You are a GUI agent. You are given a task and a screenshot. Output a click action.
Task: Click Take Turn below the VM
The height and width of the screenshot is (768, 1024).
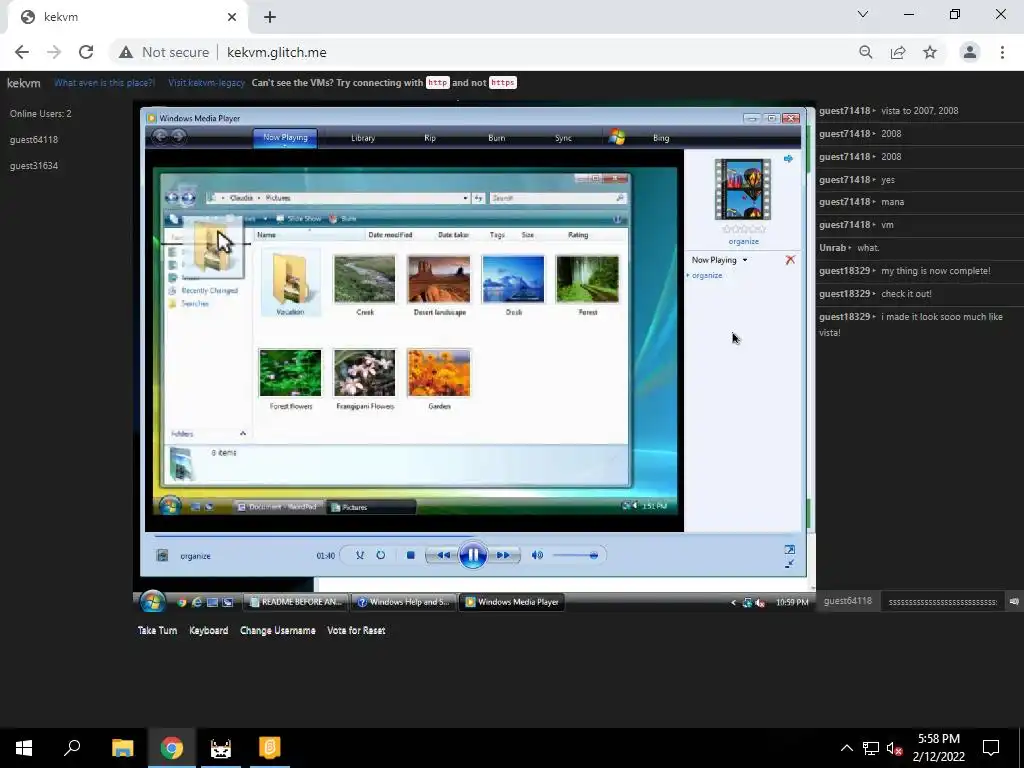click(157, 630)
